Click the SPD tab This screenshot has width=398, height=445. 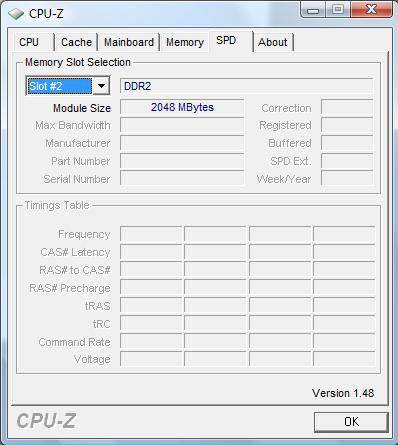pos(231,41)
